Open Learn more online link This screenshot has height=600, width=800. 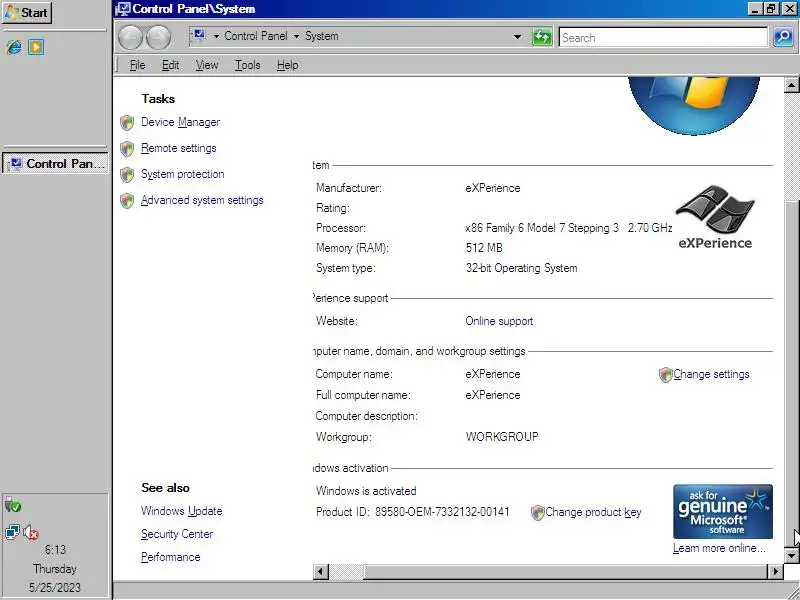(x=719, y=548)
